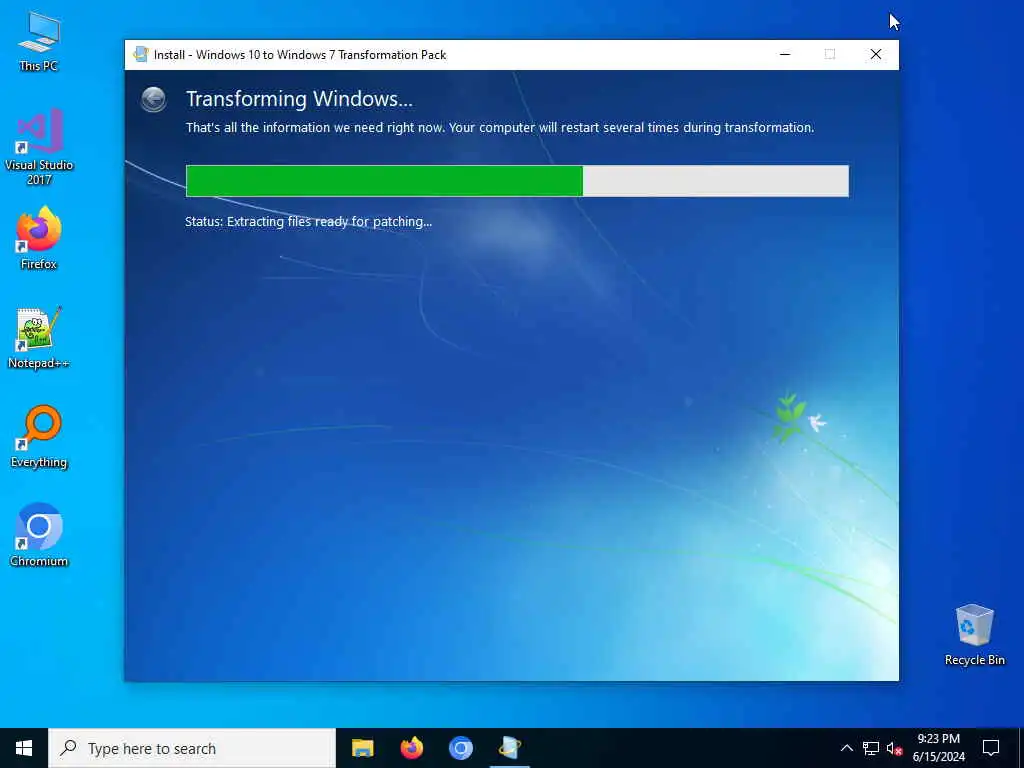The image size is (1024, 768).
Task: Open File Explorer from the taskbar
Action: [362, 748]
